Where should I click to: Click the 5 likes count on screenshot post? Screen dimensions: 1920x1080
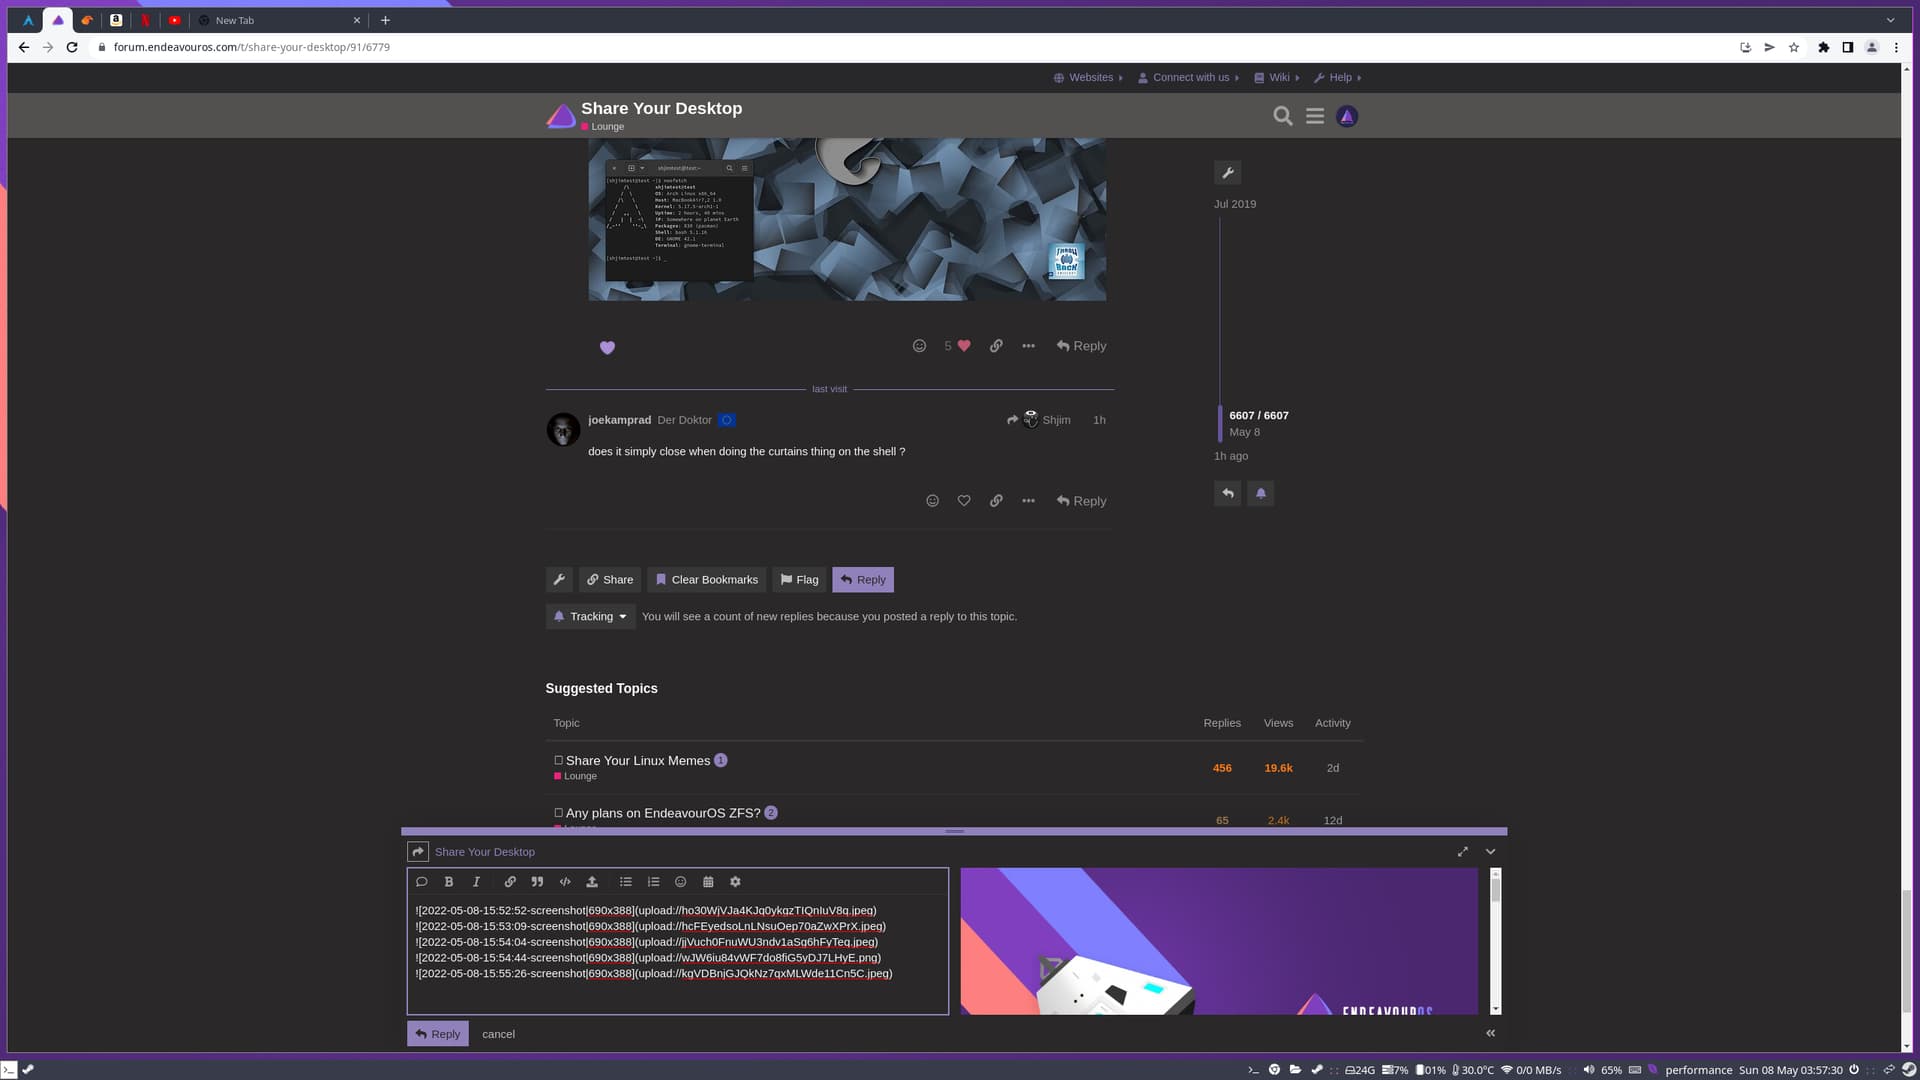(948, 346)
